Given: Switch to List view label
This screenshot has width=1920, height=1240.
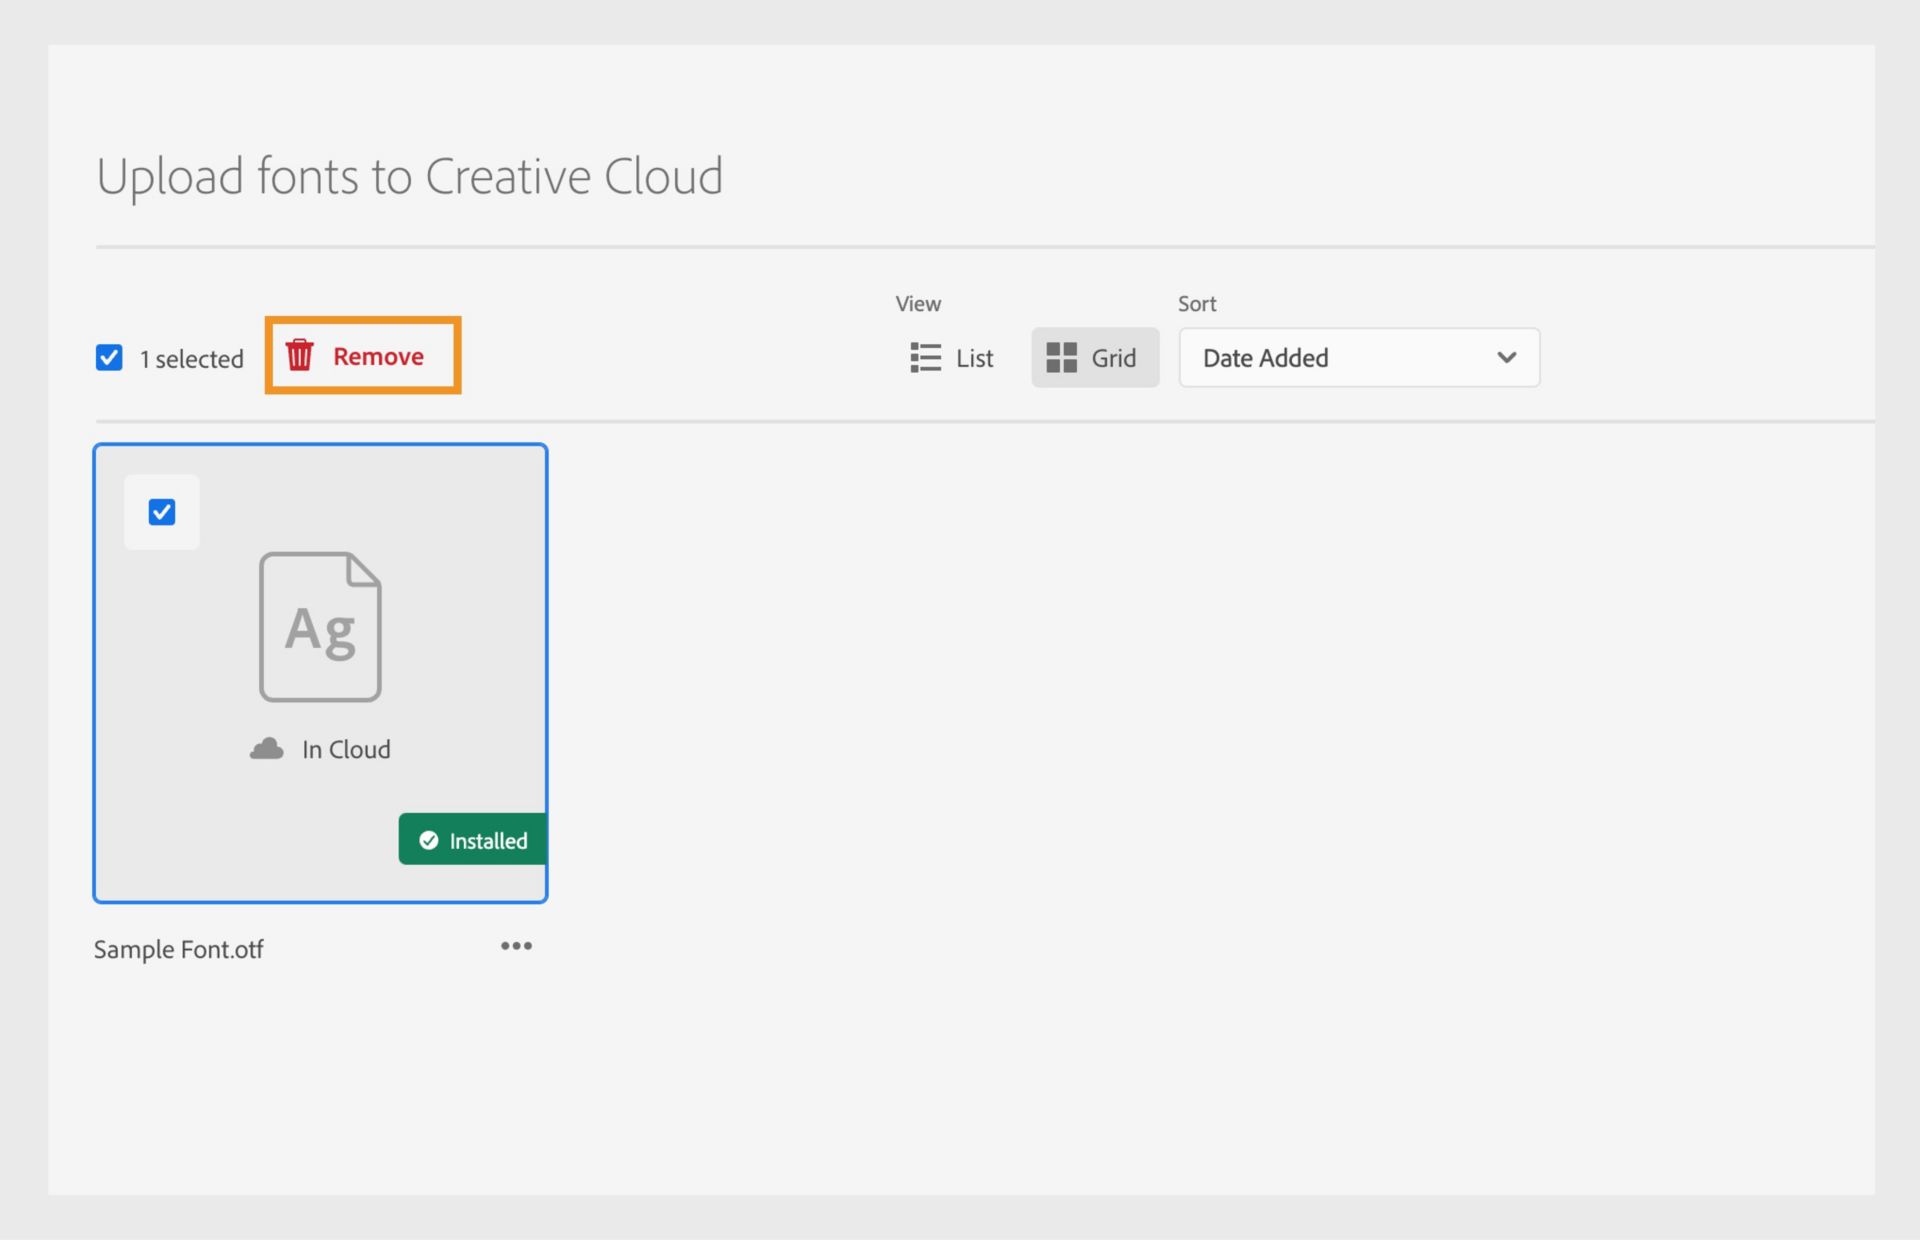Looking at the screenshot, I should pyautogui.click(x=974, y=358).
